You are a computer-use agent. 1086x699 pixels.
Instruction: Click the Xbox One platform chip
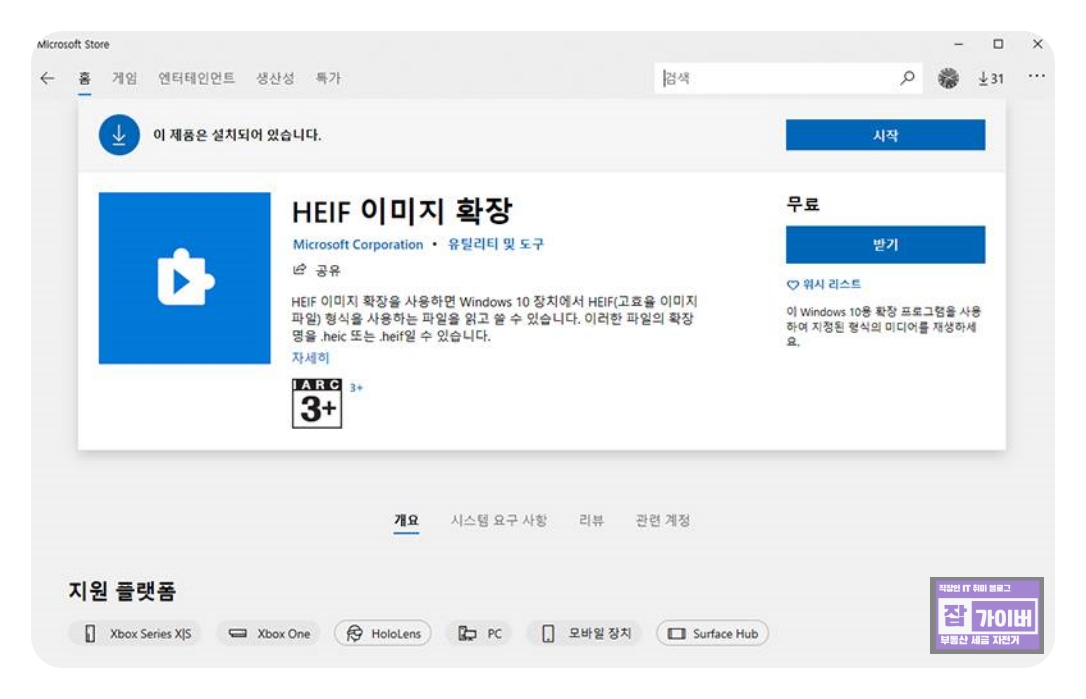point(269,633)
